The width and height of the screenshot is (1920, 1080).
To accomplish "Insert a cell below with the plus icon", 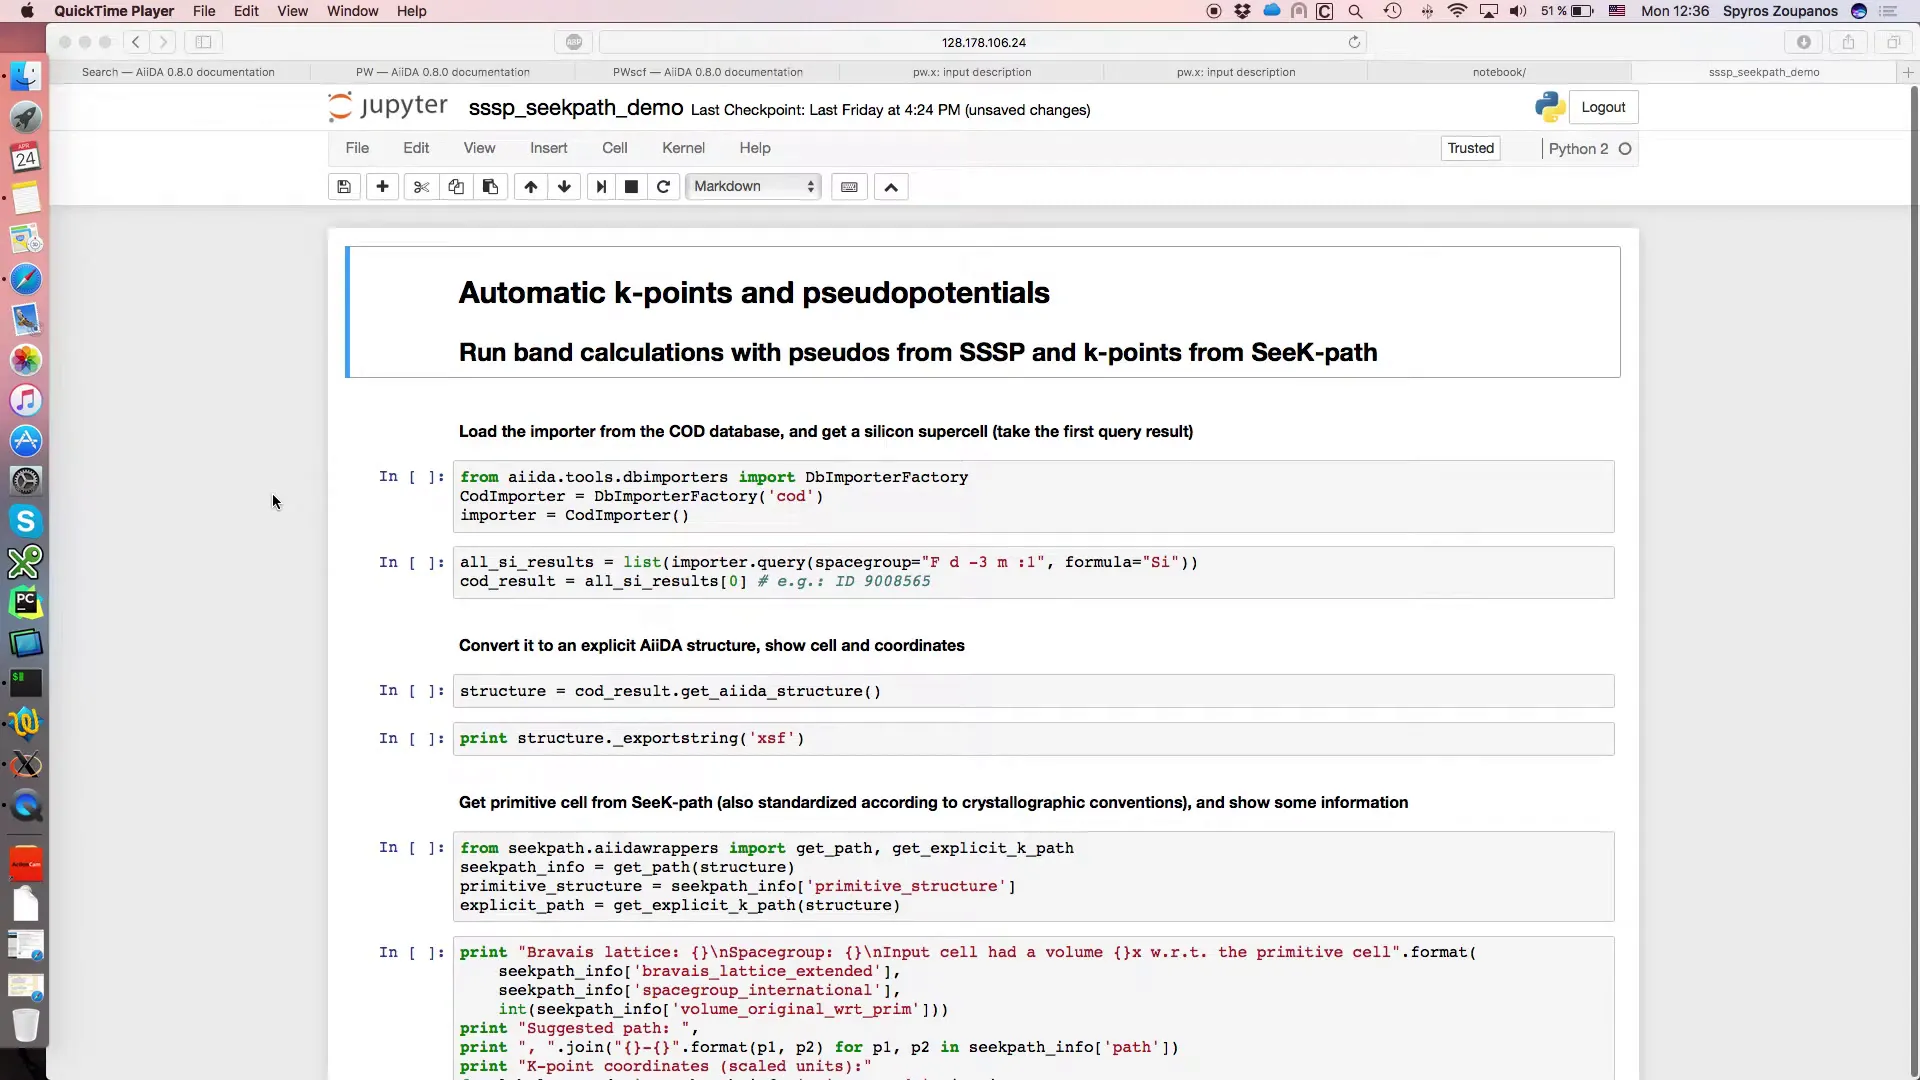I will pyautogui.click(x=382, y=187).
